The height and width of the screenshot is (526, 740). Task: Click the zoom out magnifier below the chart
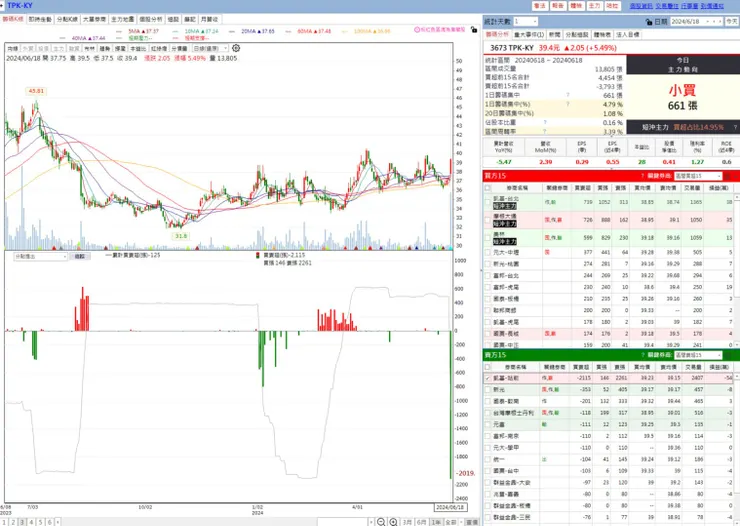click(x=381, y=522)
